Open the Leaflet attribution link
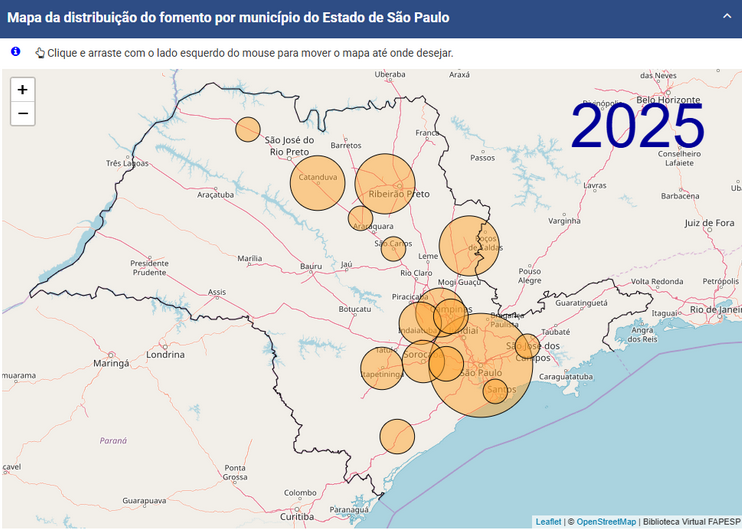This screenshot has width=742, height=532. click(x=548, y=522)
